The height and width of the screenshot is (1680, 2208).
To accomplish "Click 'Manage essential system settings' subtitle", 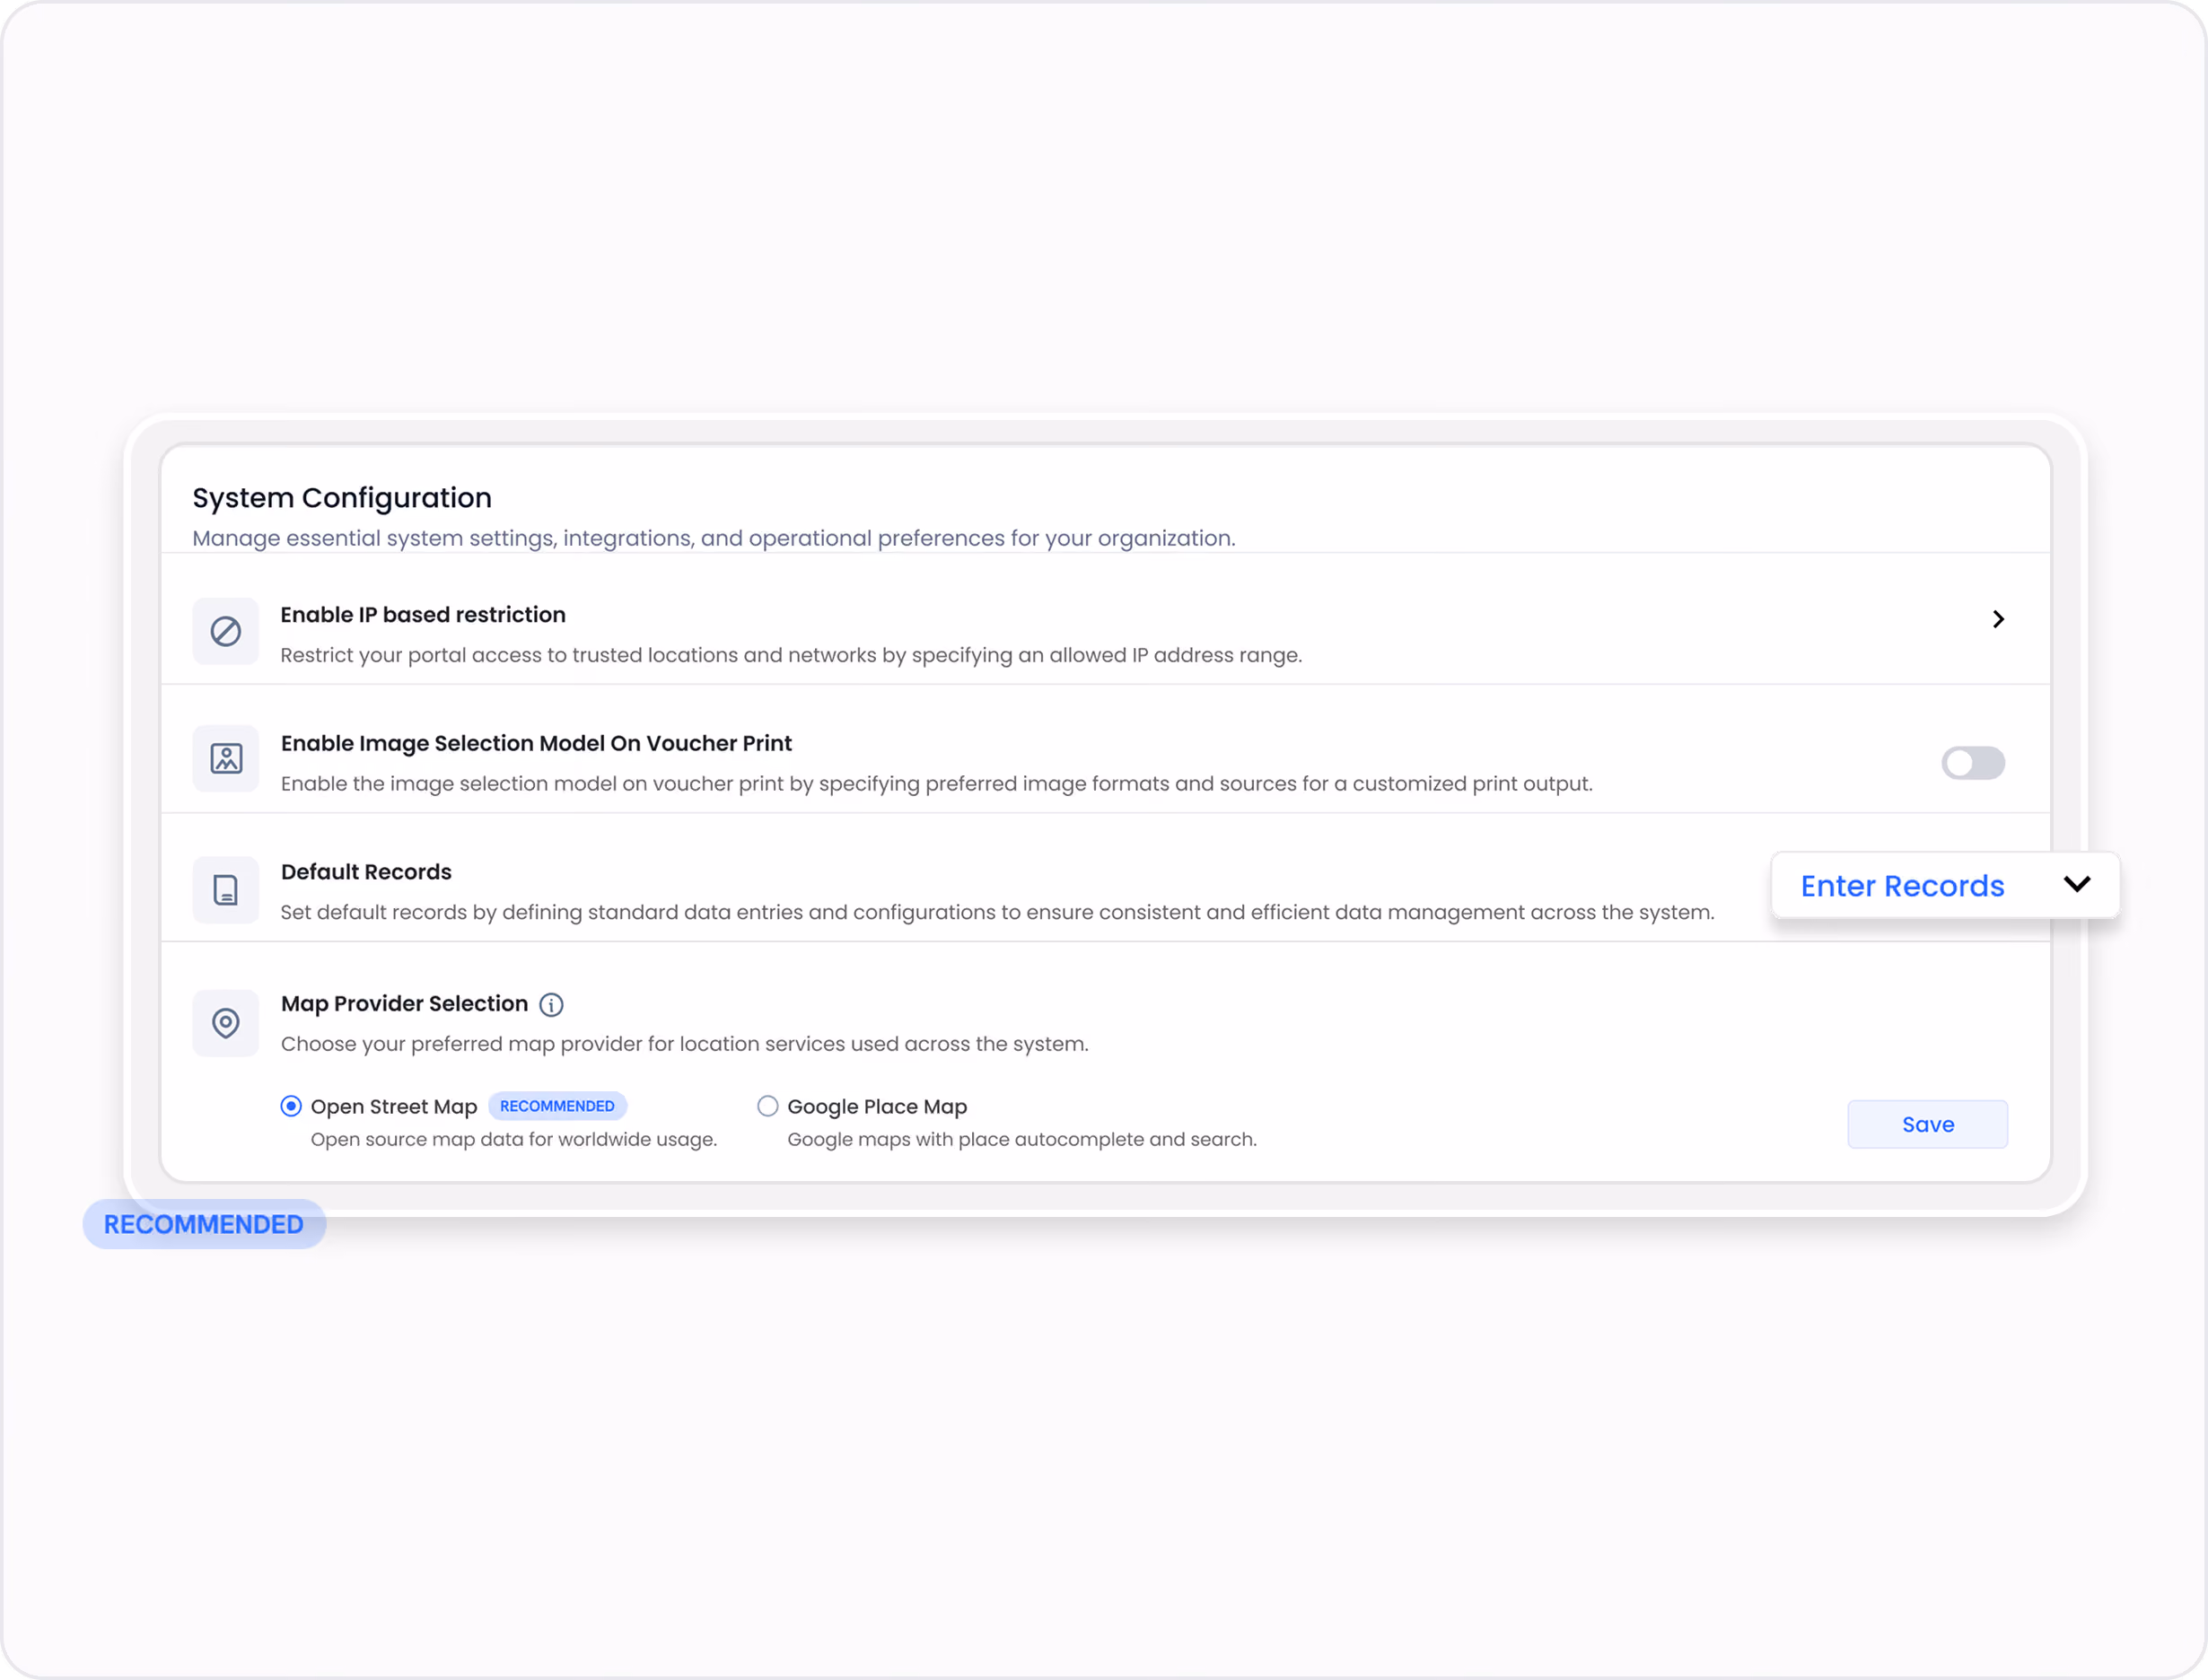I will 714,538.
